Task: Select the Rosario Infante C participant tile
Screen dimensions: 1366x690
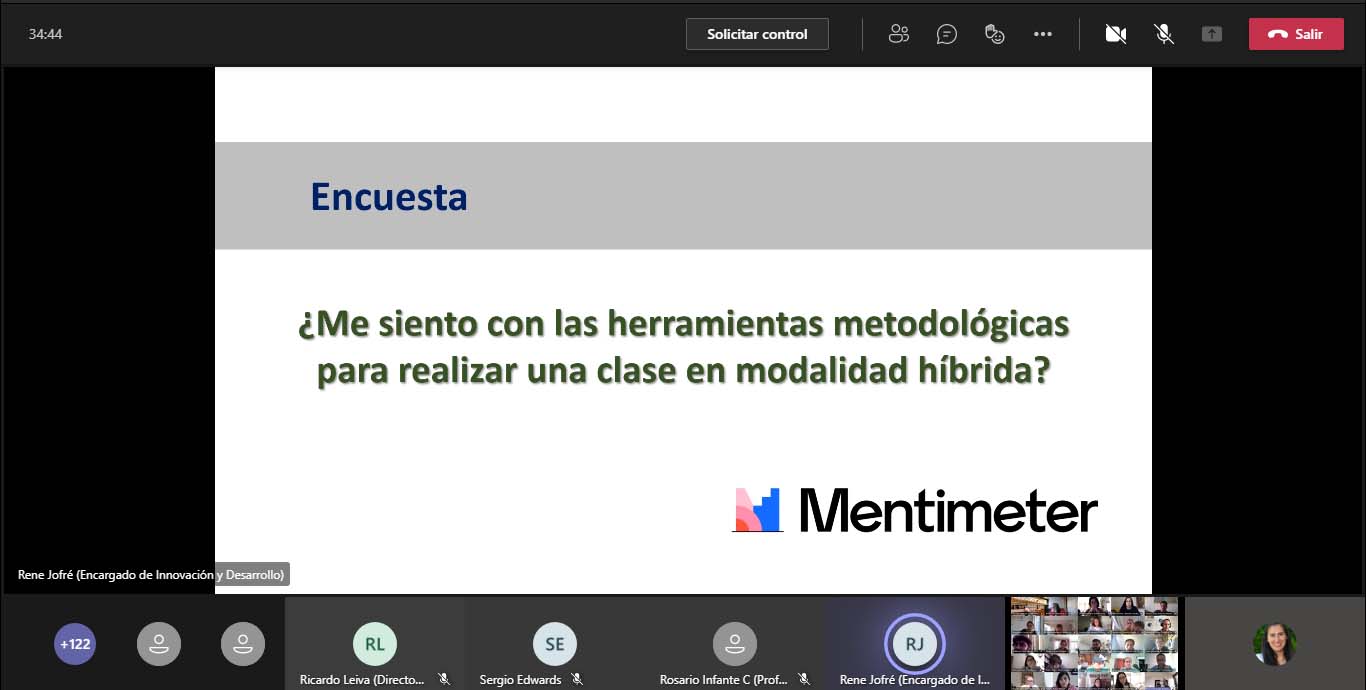Action: tap(735, 644)
